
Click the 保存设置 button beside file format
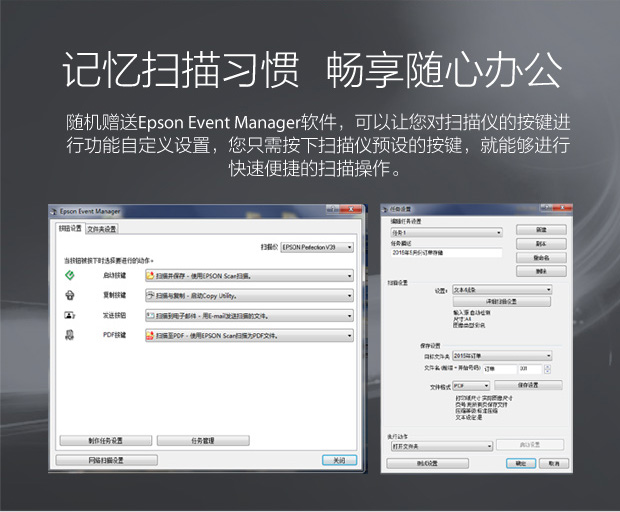coord(528,385)
